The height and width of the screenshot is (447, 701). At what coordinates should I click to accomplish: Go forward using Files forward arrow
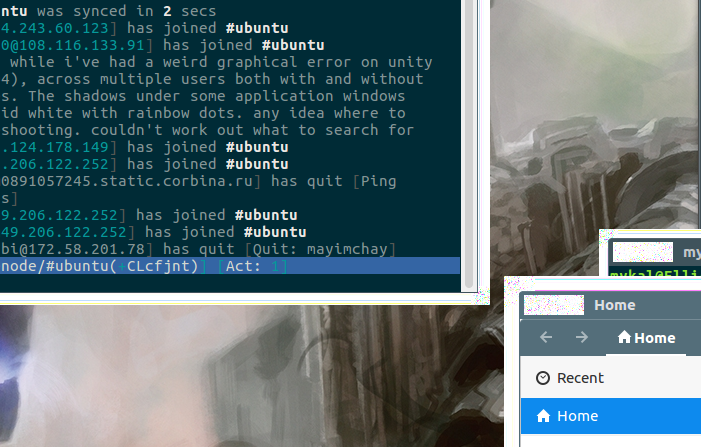[x=582, y=337]
